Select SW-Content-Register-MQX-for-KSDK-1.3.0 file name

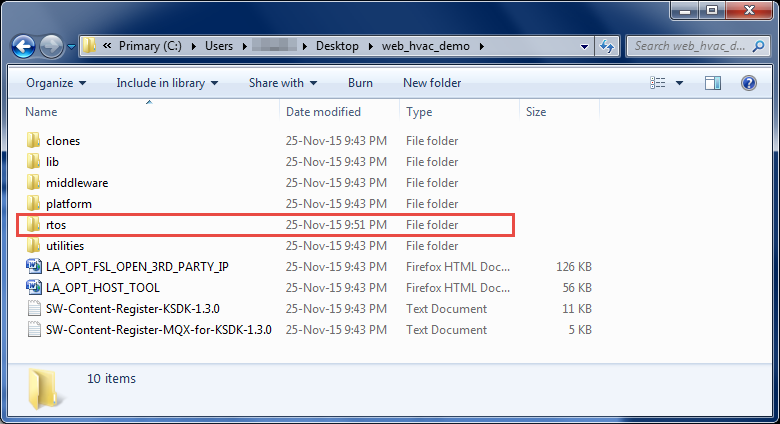pos(159,329)
